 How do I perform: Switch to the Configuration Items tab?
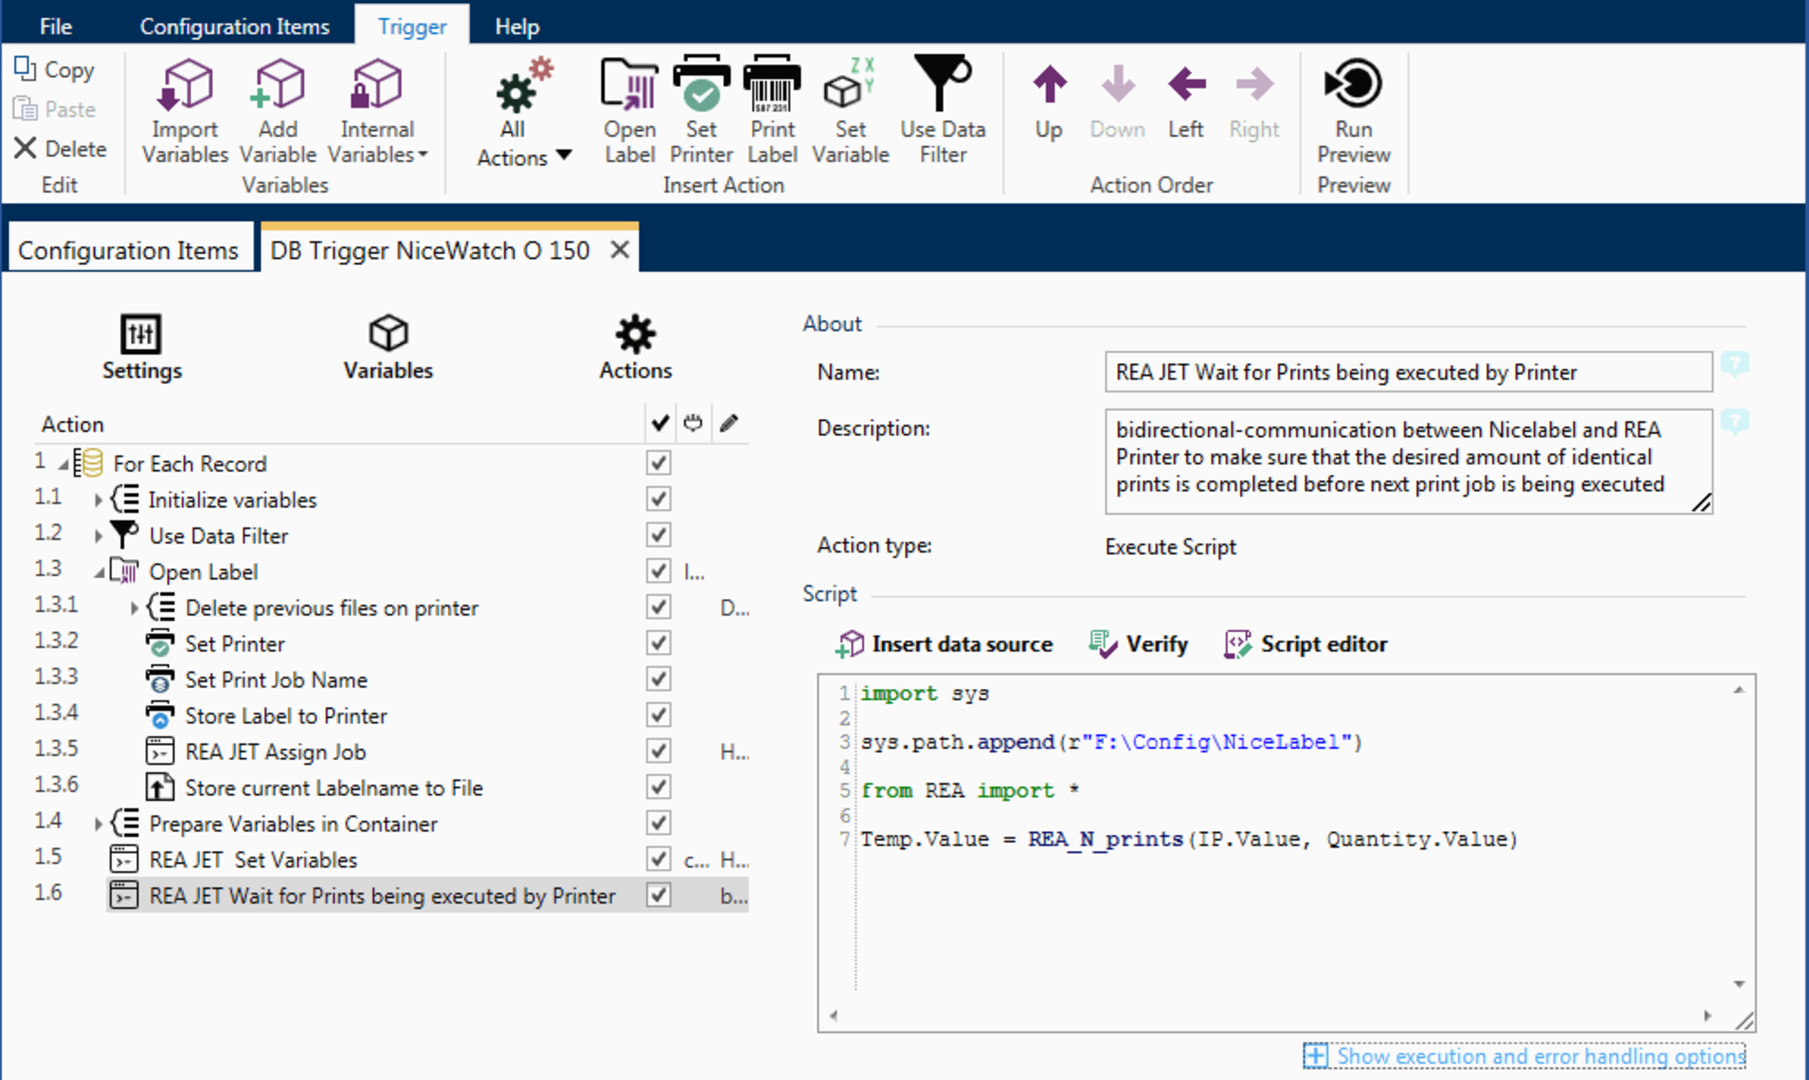click(130, 249)
